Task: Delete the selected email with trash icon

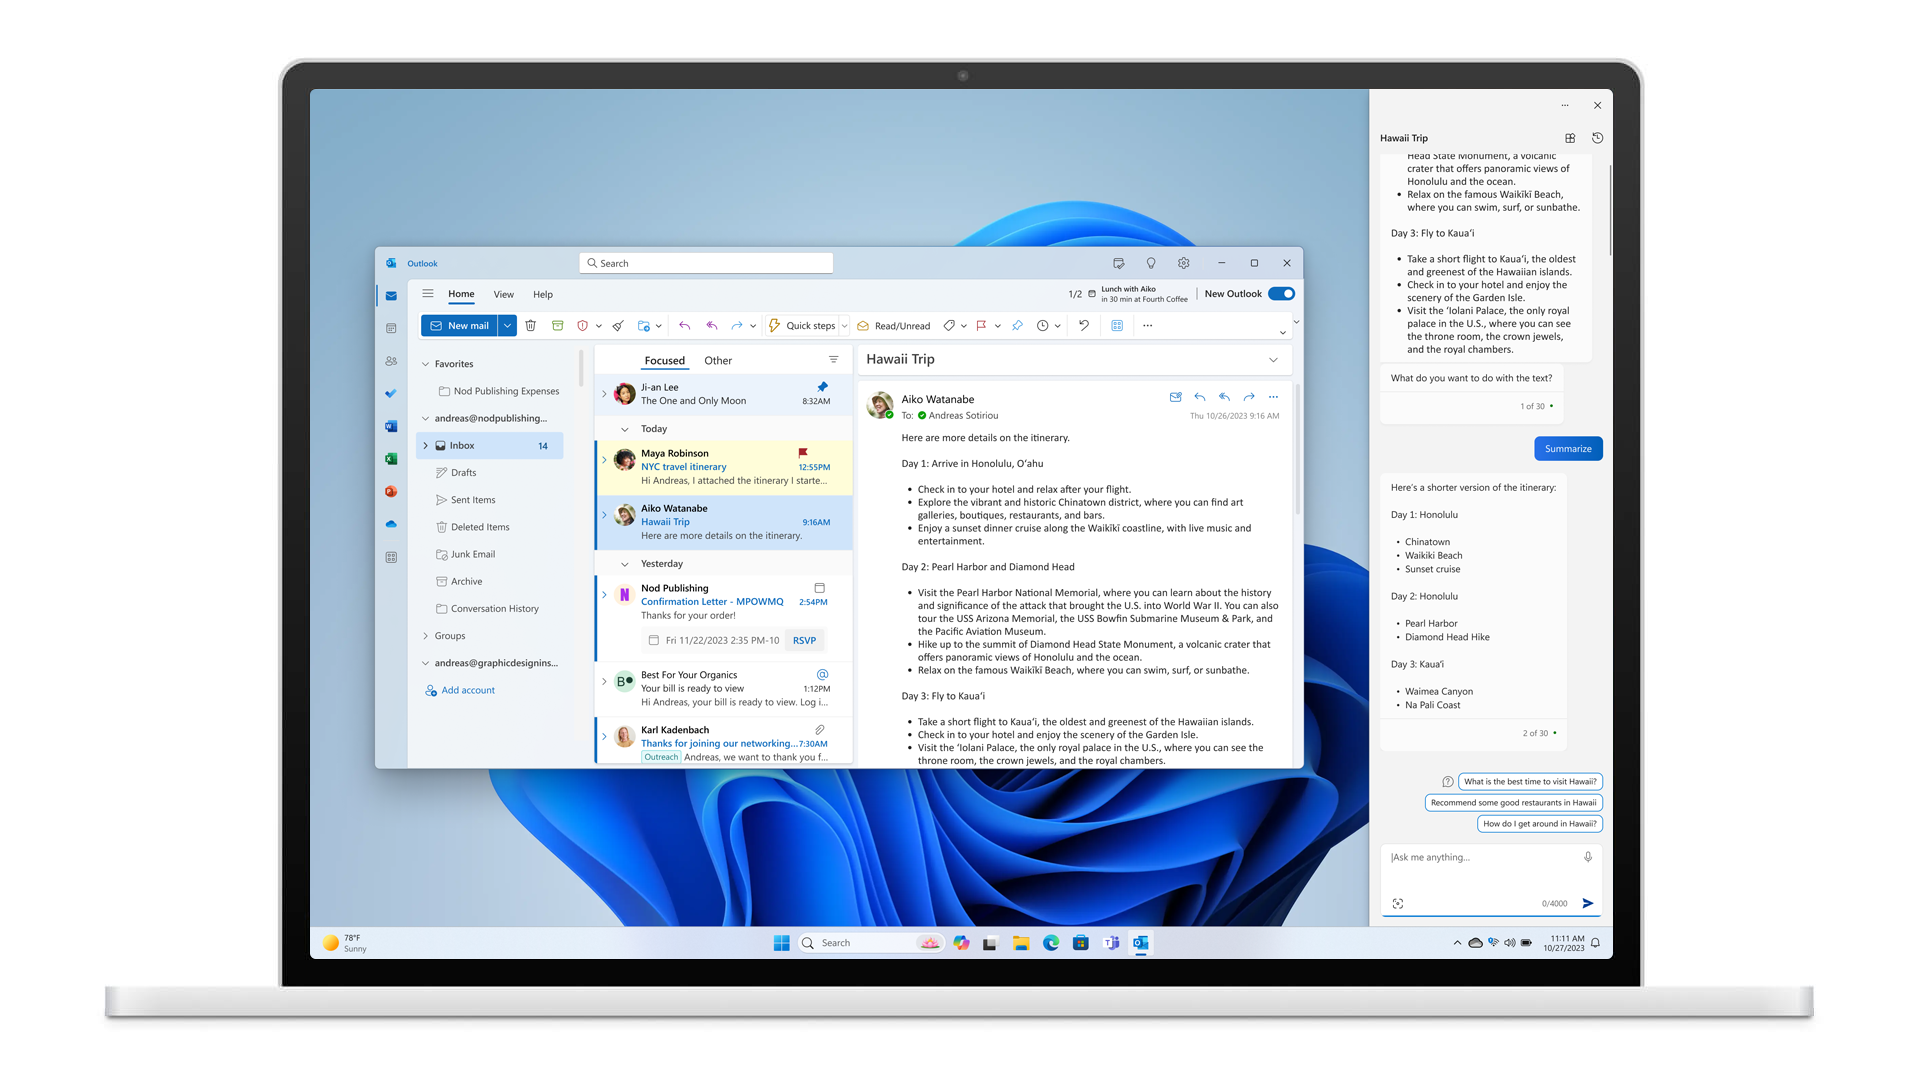Action: [x=531, y=326]
